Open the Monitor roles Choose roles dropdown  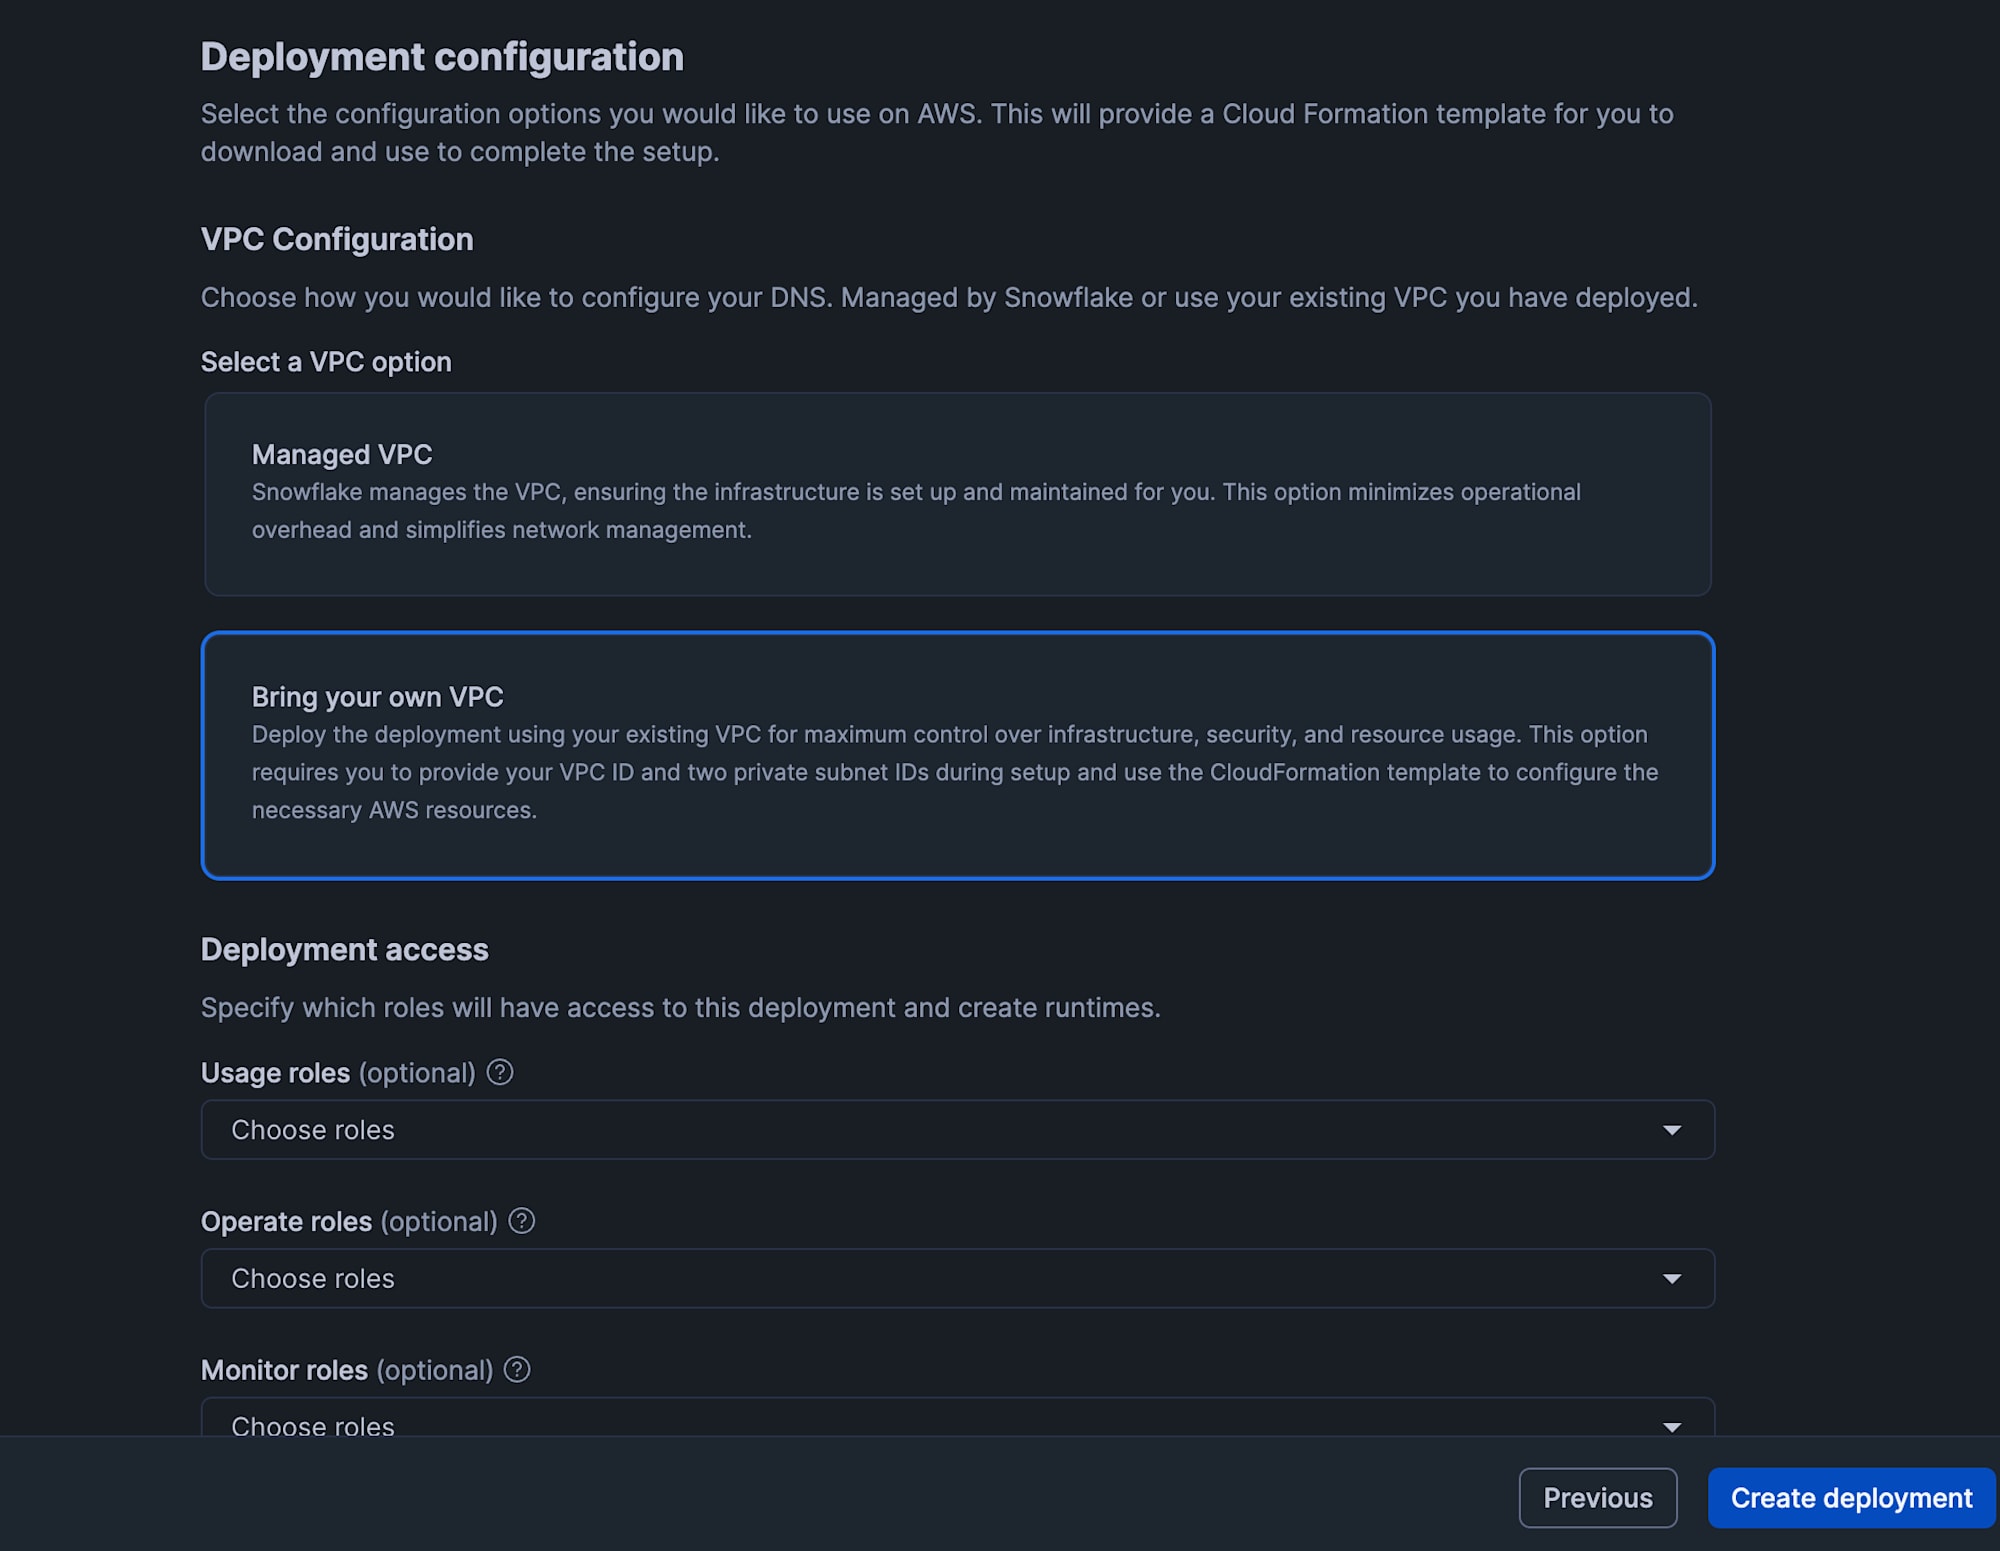[x=958, y=1417]
